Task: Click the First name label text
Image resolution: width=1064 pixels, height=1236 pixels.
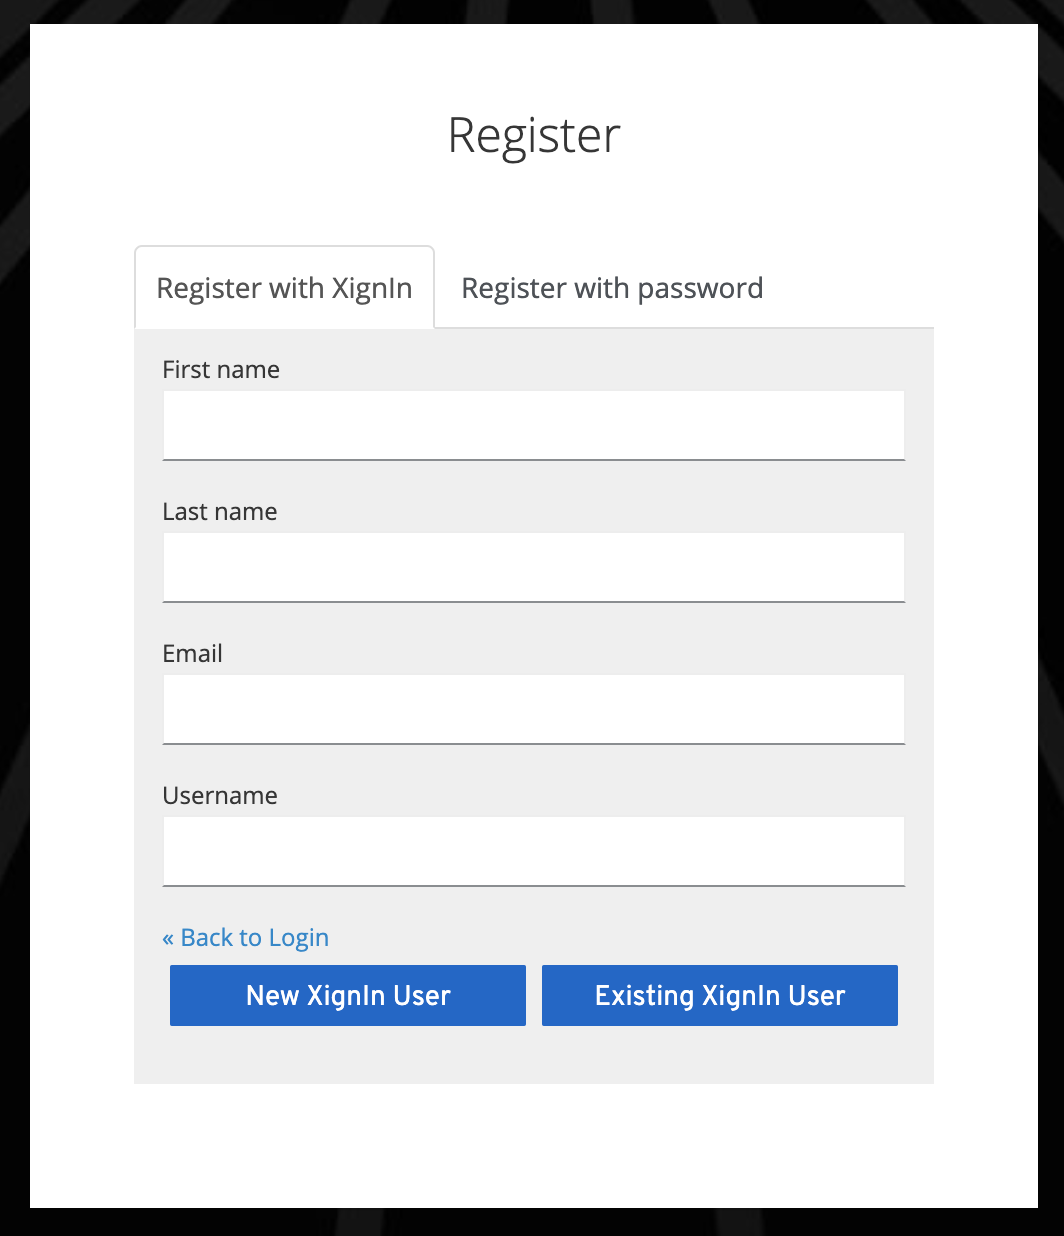Action: pyautogui.click(x=221, y=370)
